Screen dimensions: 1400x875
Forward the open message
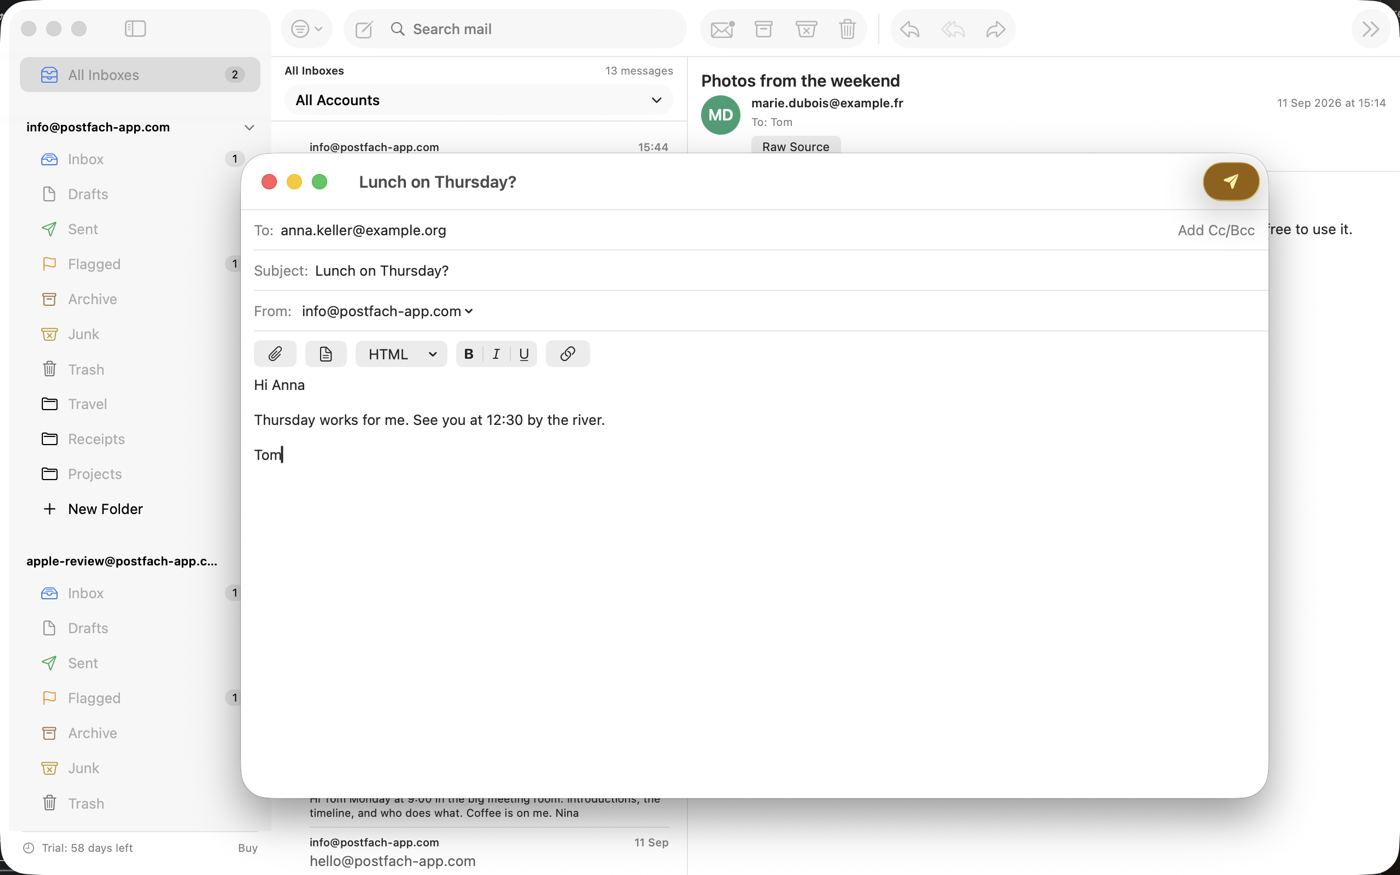coord(996,29)
